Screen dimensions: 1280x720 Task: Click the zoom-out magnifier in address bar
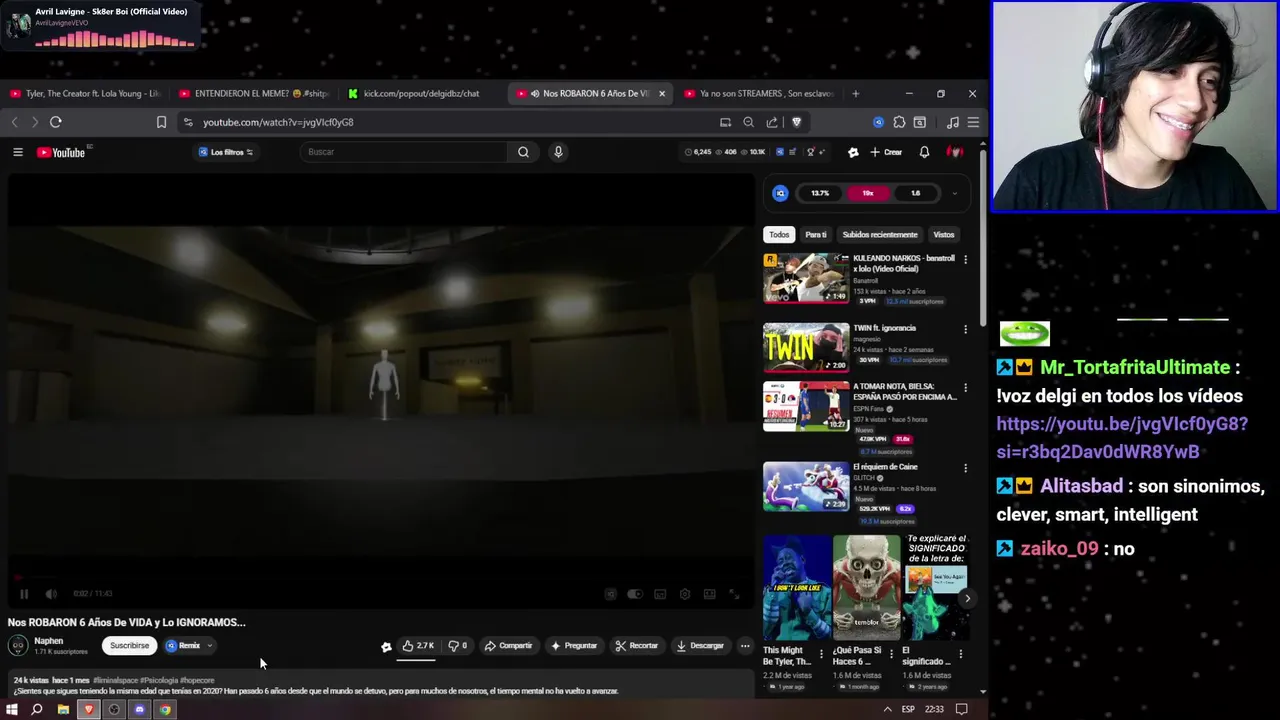point(748,122)
